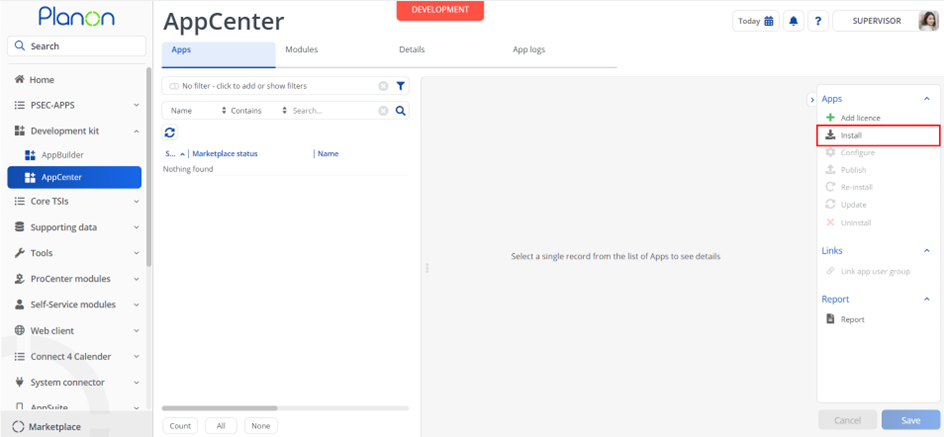Open notifications bell

point(793,21)
